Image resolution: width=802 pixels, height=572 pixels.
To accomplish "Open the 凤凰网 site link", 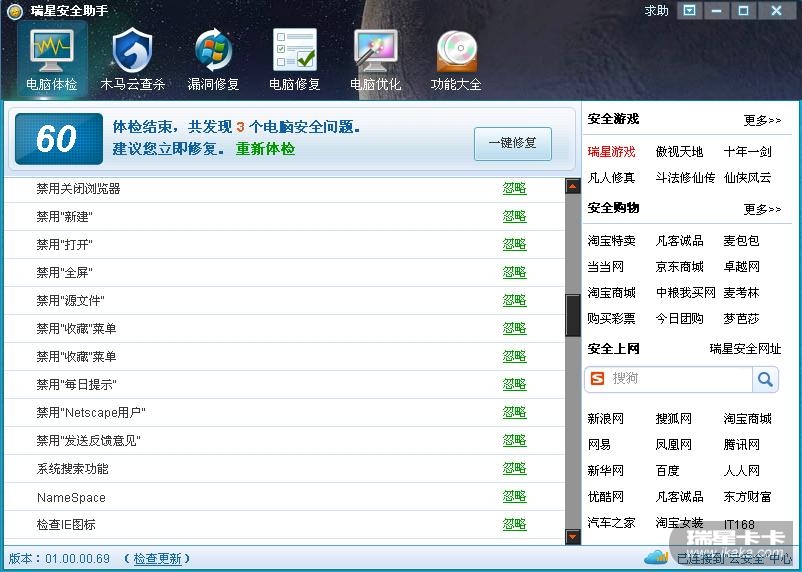I will (x=674, y=445).
